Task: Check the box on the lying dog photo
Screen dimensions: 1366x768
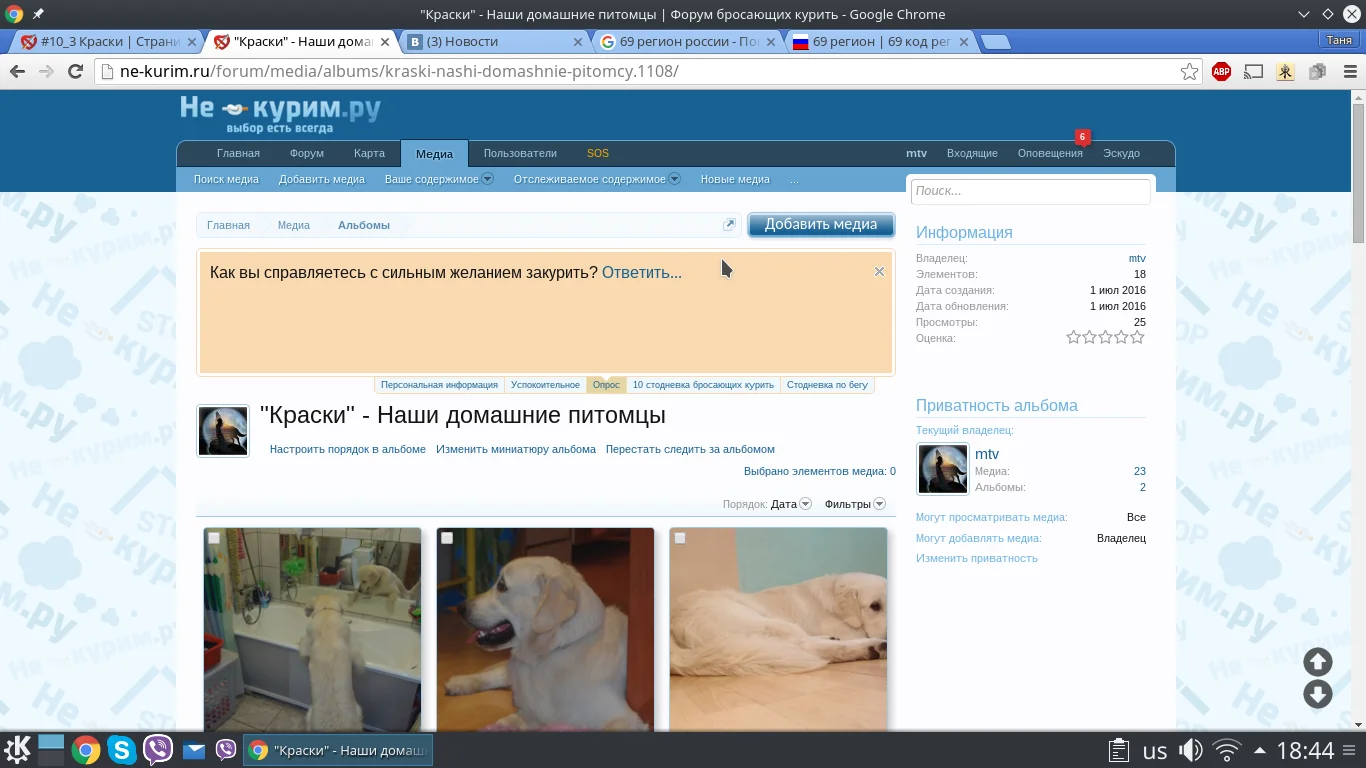Action: [x=680, y=539]
